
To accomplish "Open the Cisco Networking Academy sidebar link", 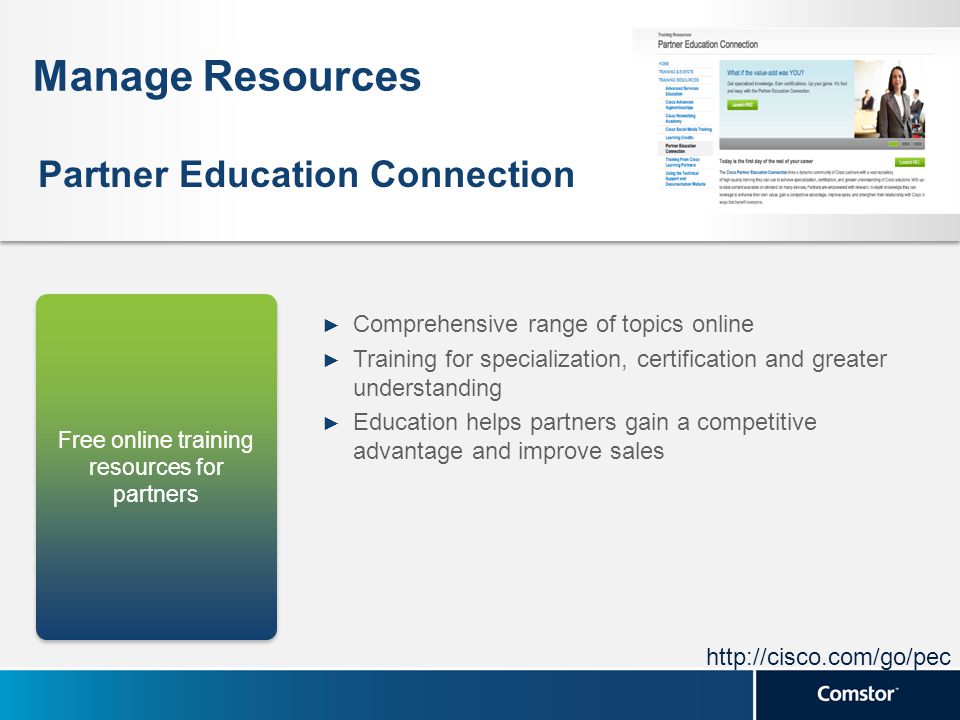I will click(x=680, y=118).
